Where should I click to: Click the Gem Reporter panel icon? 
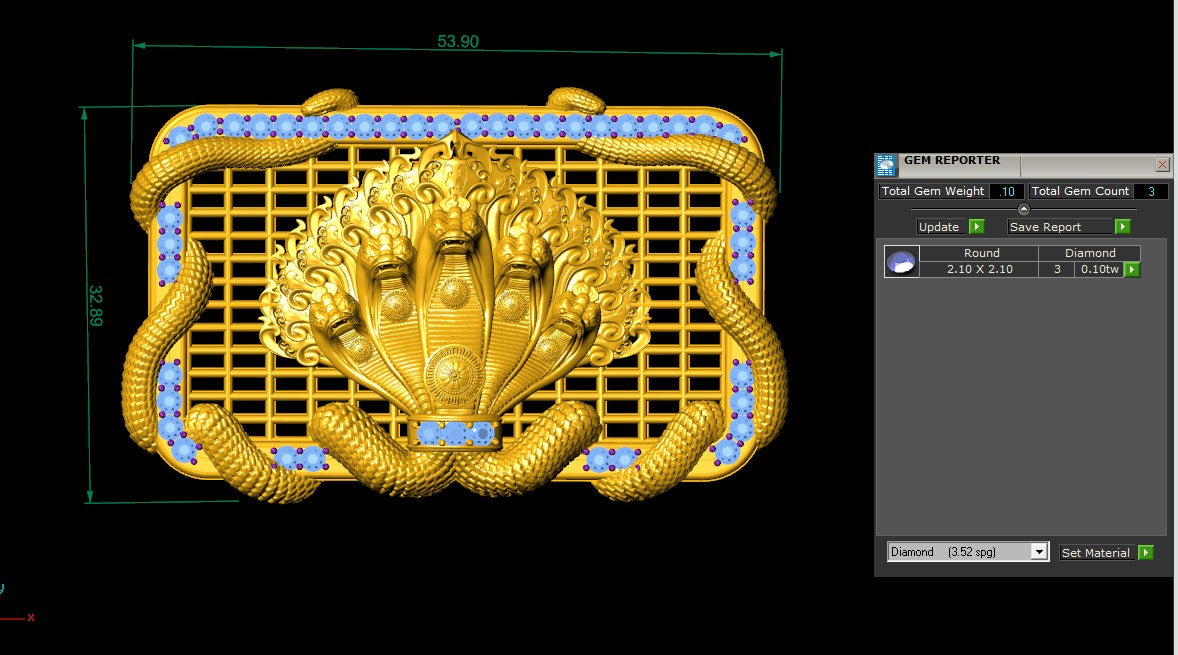(x=887, y=165)
